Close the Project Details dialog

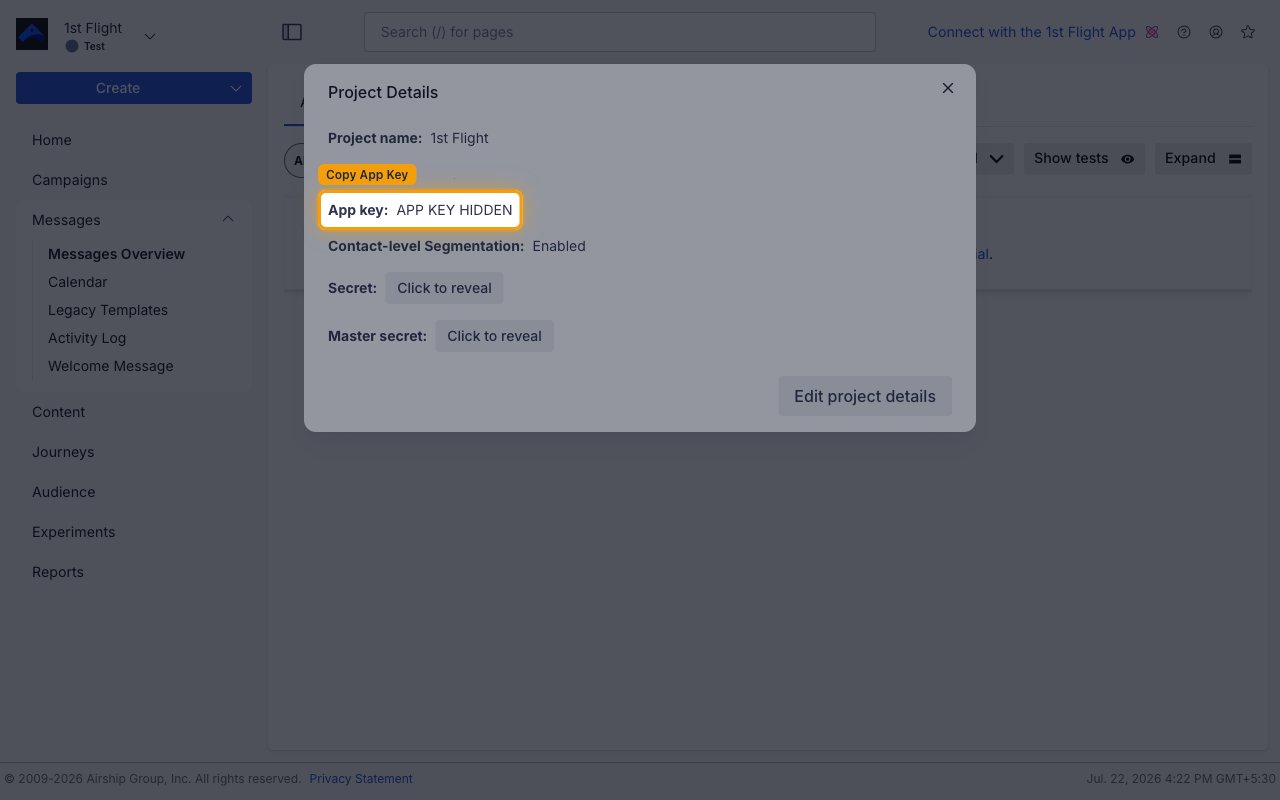point(948,88)
